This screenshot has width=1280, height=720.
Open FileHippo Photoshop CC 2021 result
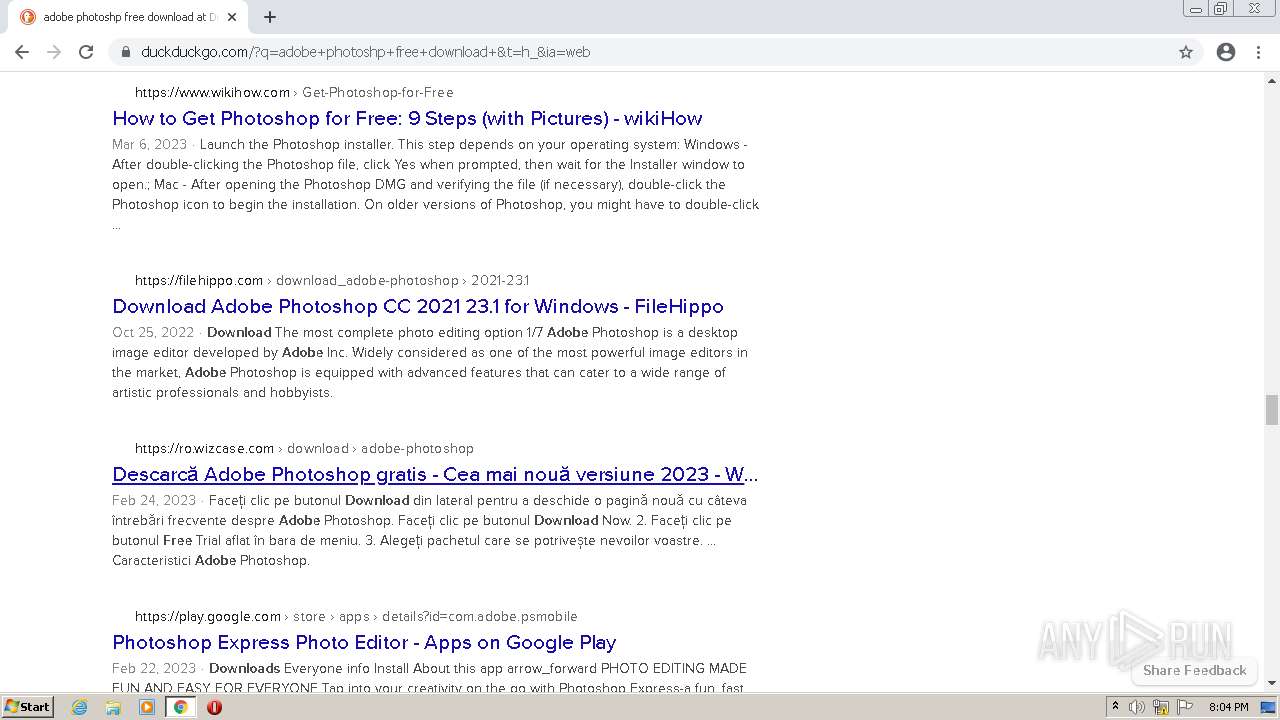click(x=418, y=306)
